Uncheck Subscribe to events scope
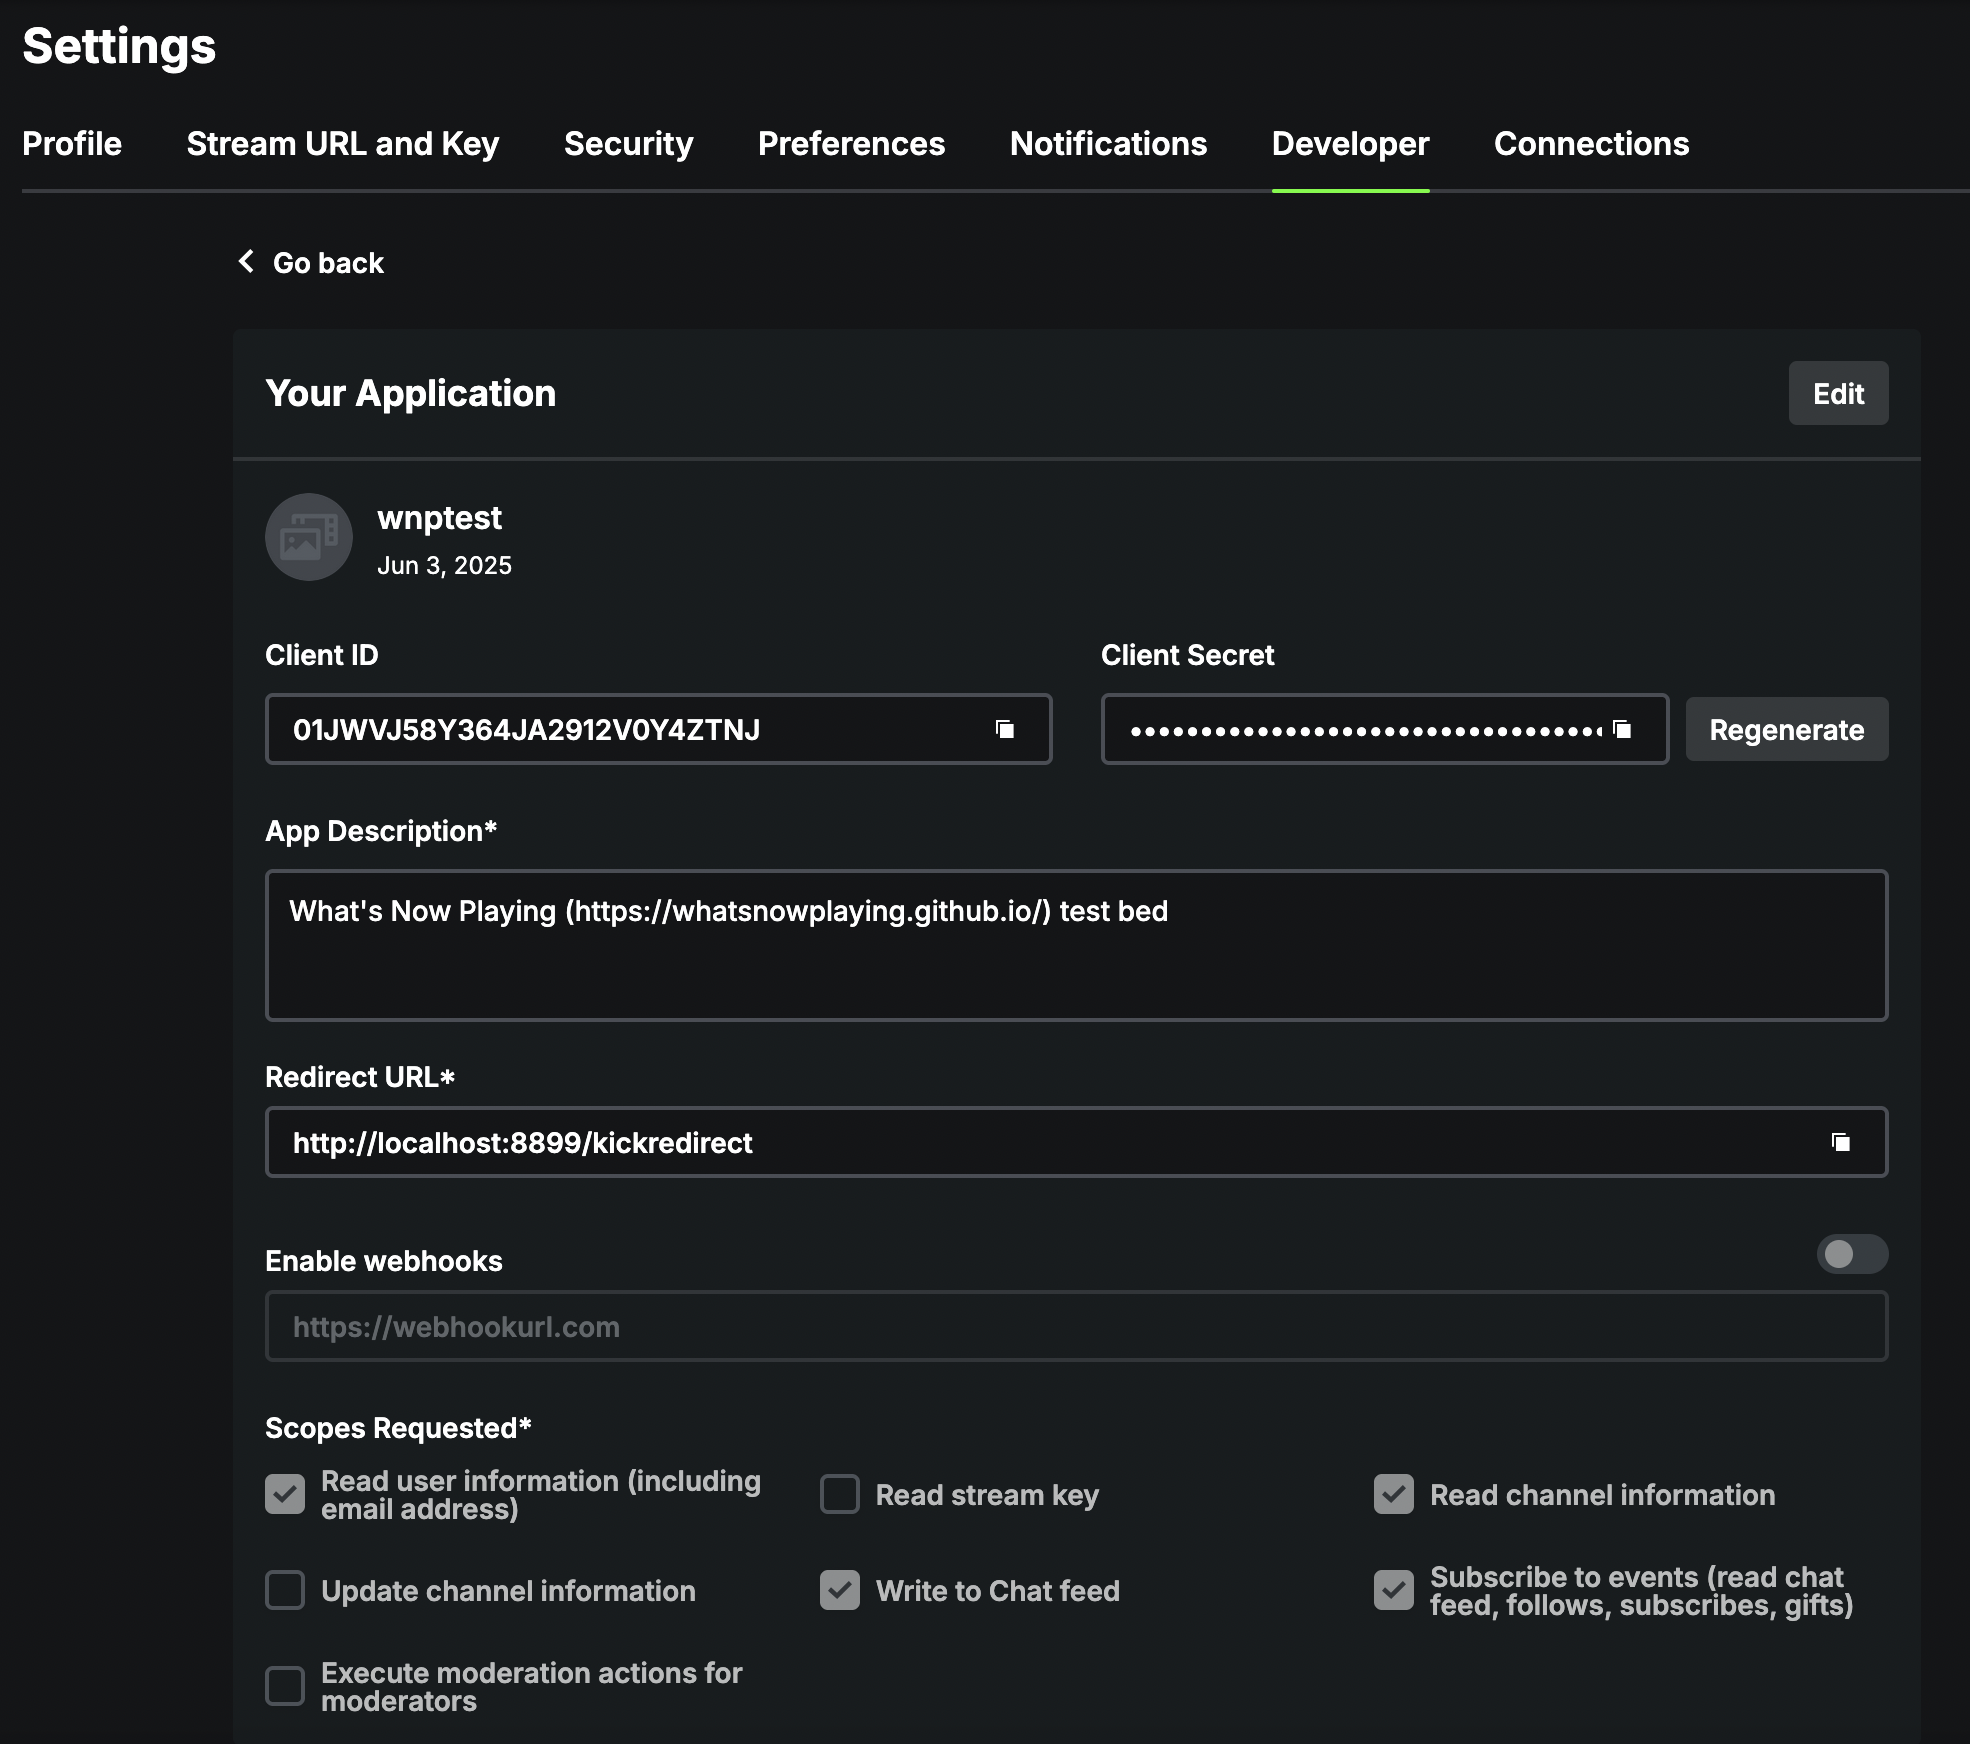This screenshot has height=1744, width=1970. tap(1394, 1590)
